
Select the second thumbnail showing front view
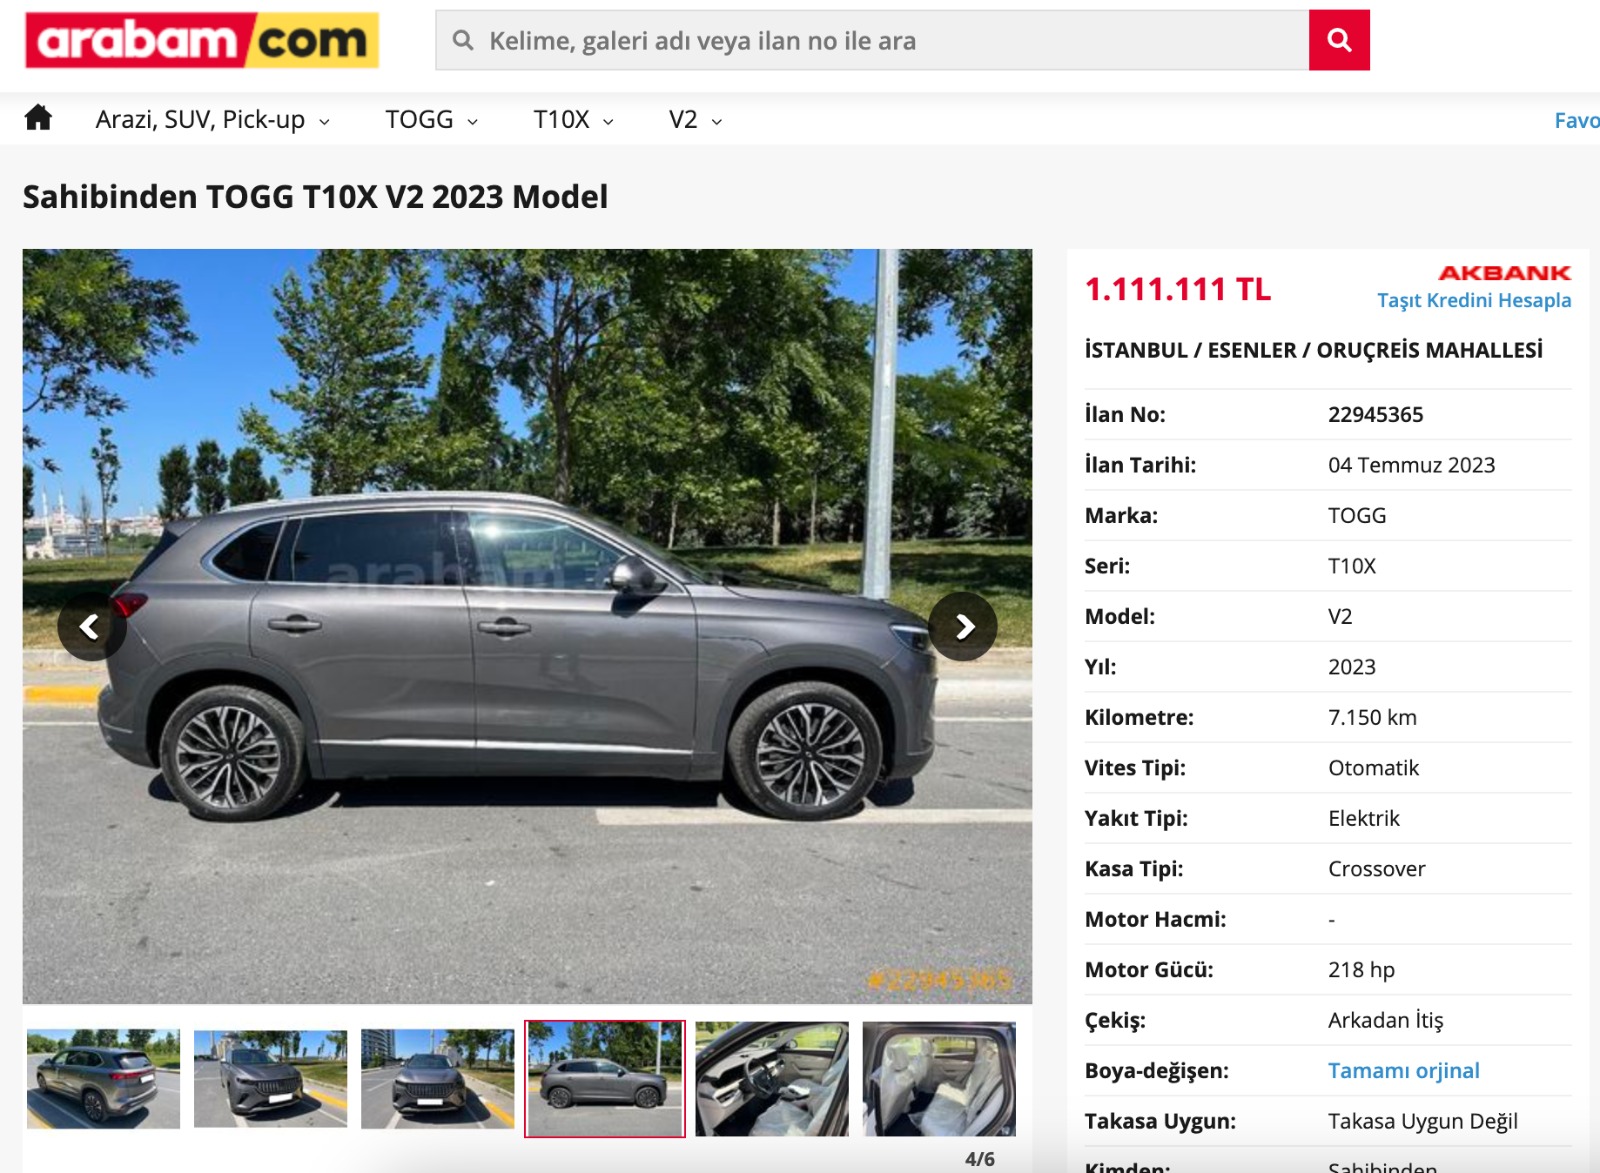(270, 1079)
